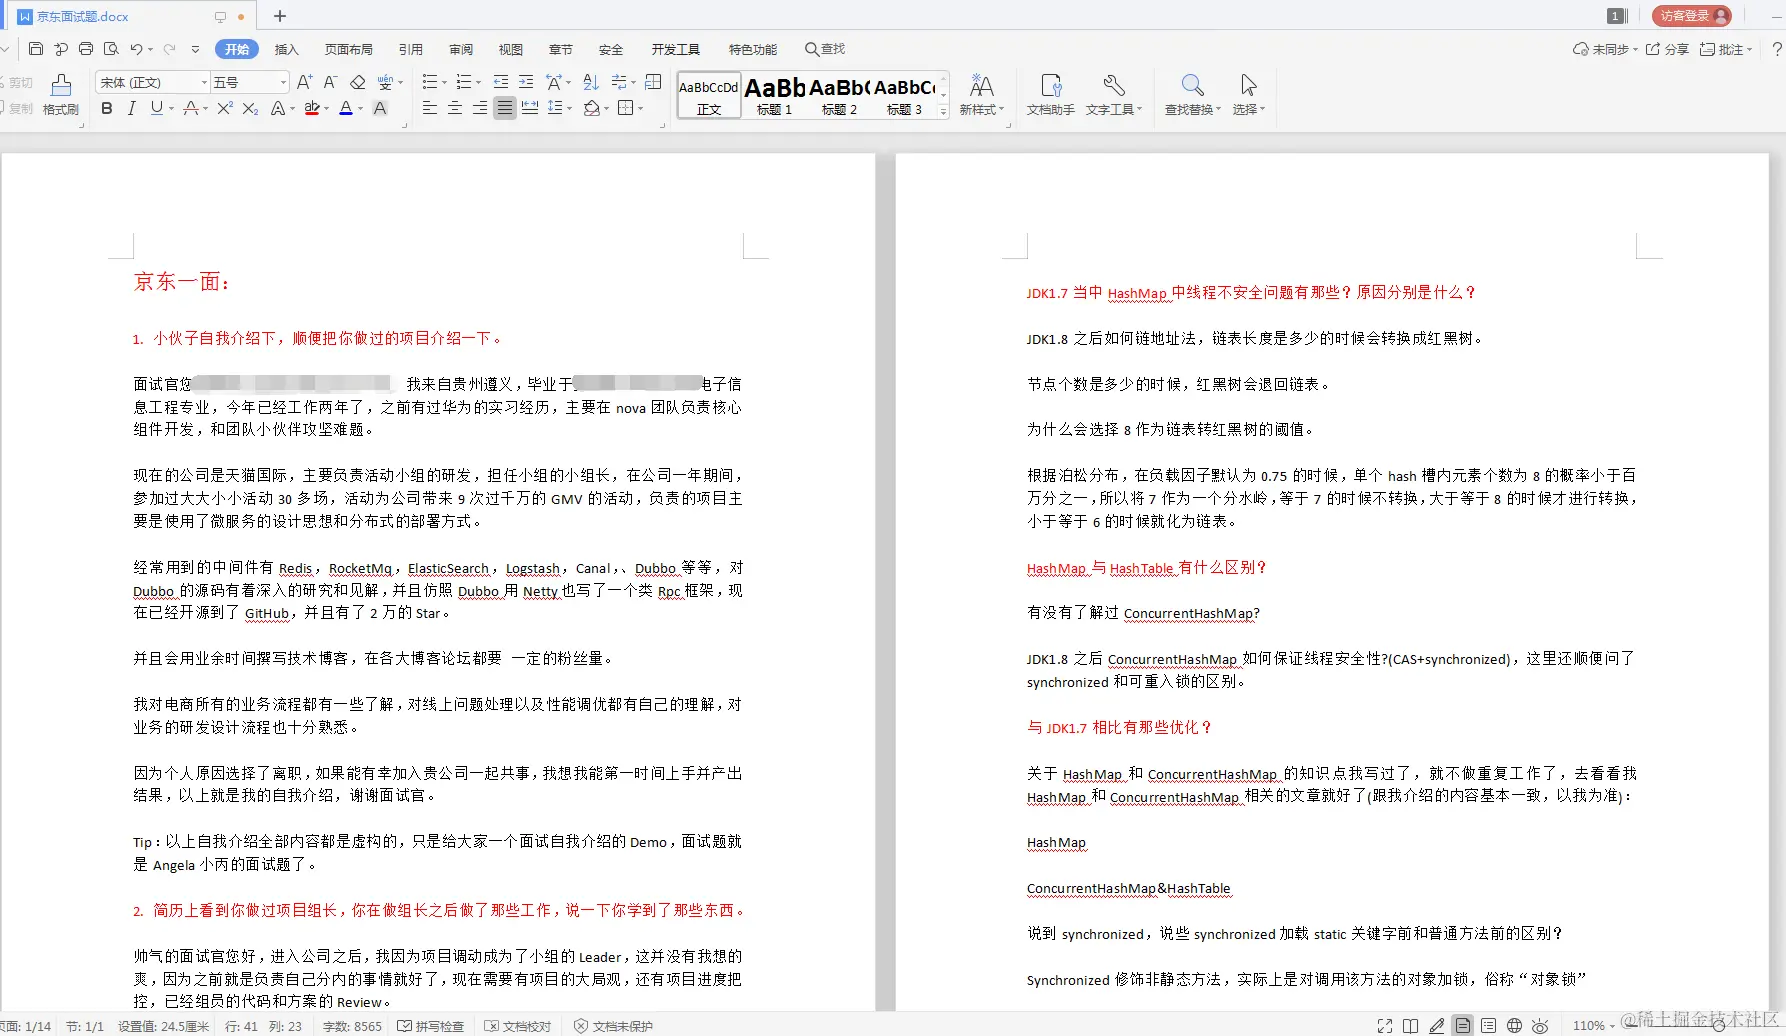Switch to the Insert (插入) tab

287,49
